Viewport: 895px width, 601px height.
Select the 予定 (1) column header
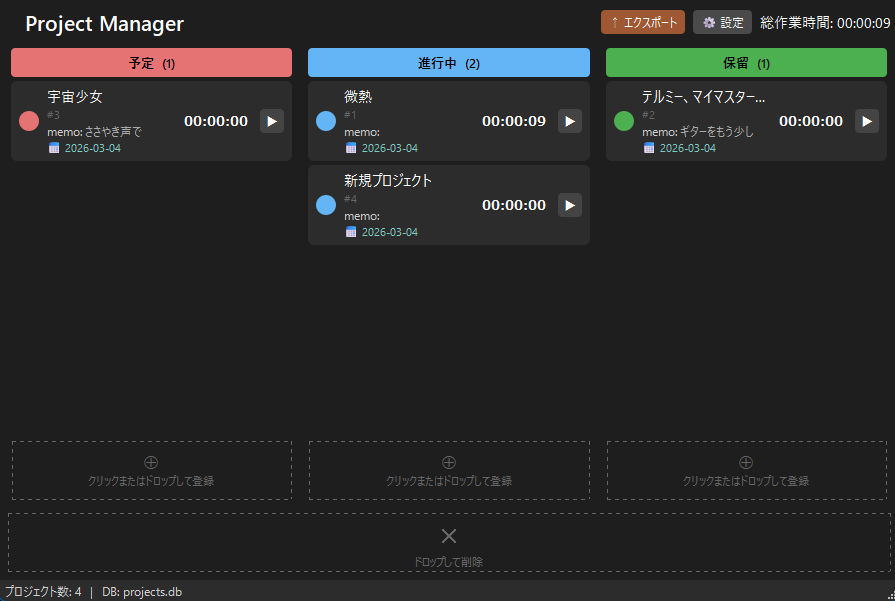pos(151,63)
